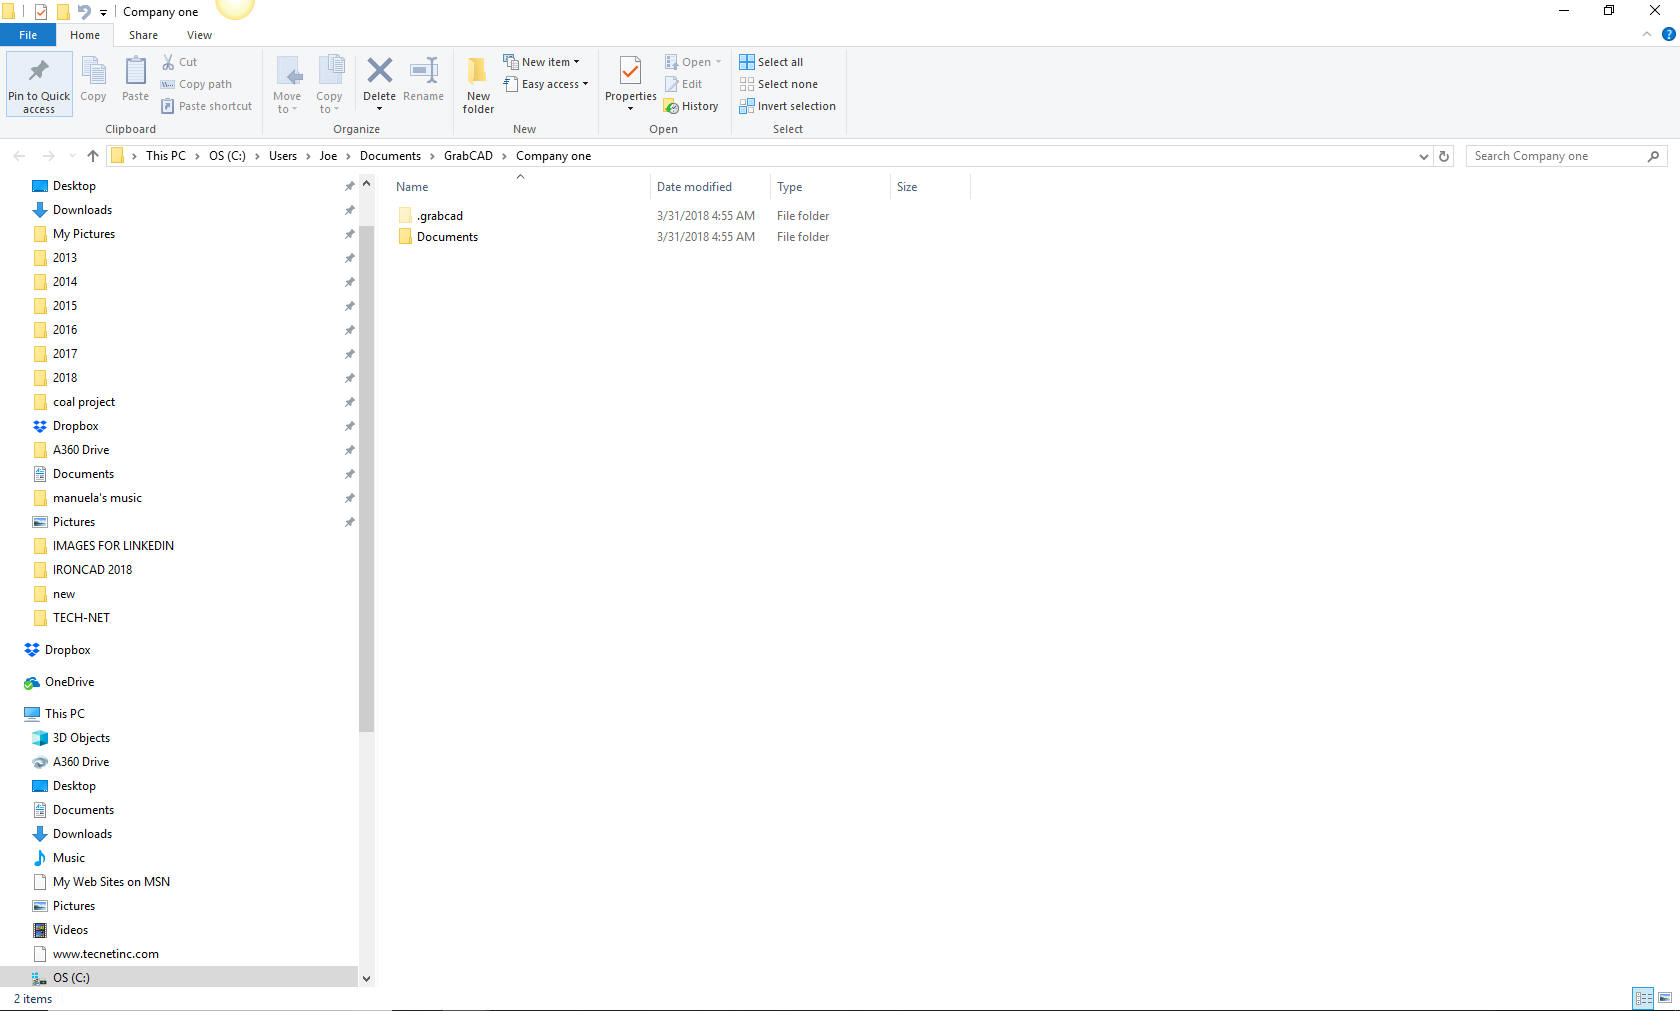
Task: Click the Back navigation arrow
Action: [x=19, y=156]
